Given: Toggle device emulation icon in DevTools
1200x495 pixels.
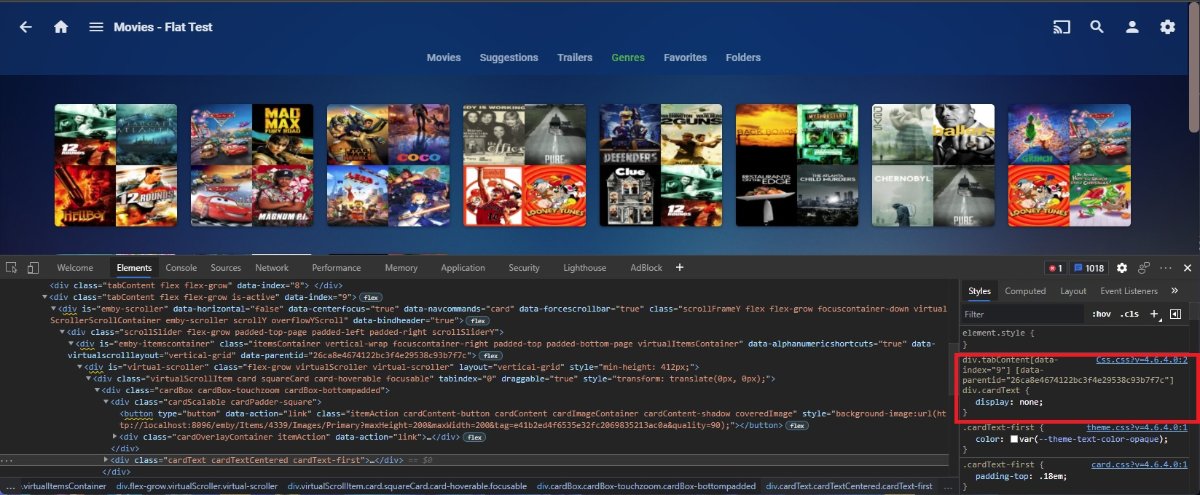Looking at the screenshot, I should click(x=33, y=268).
